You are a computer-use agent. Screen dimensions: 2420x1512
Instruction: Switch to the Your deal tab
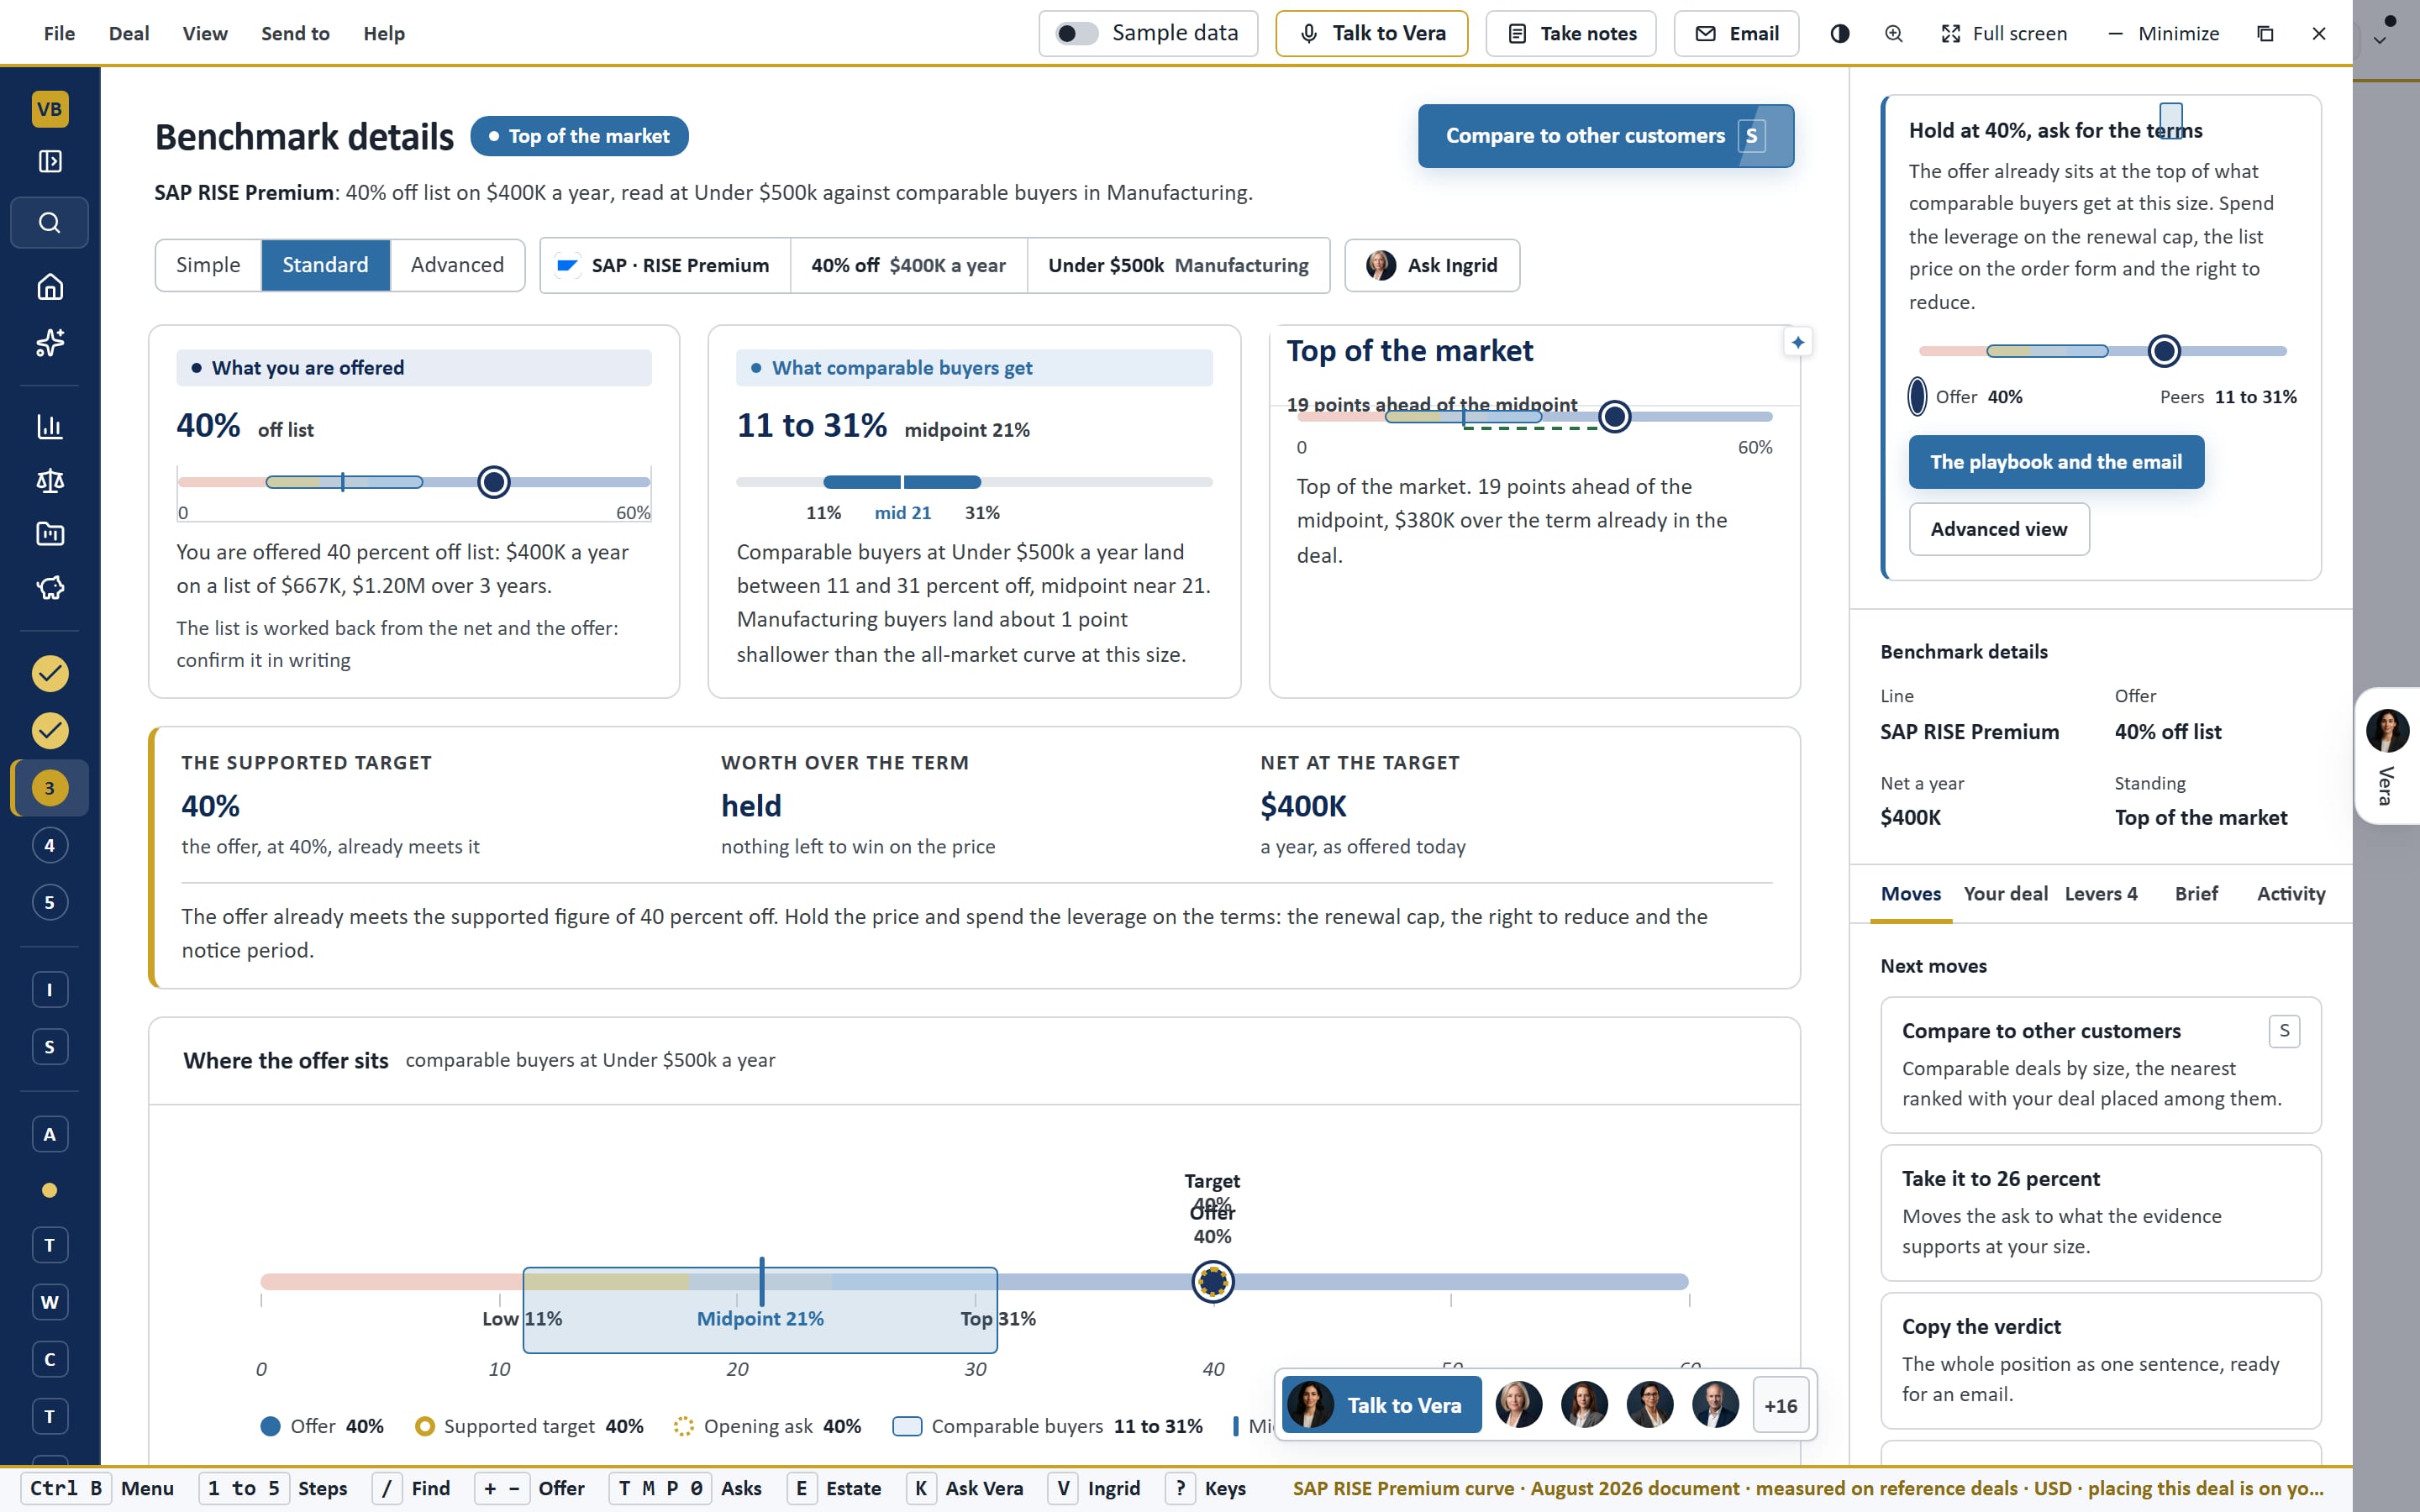2005,894
